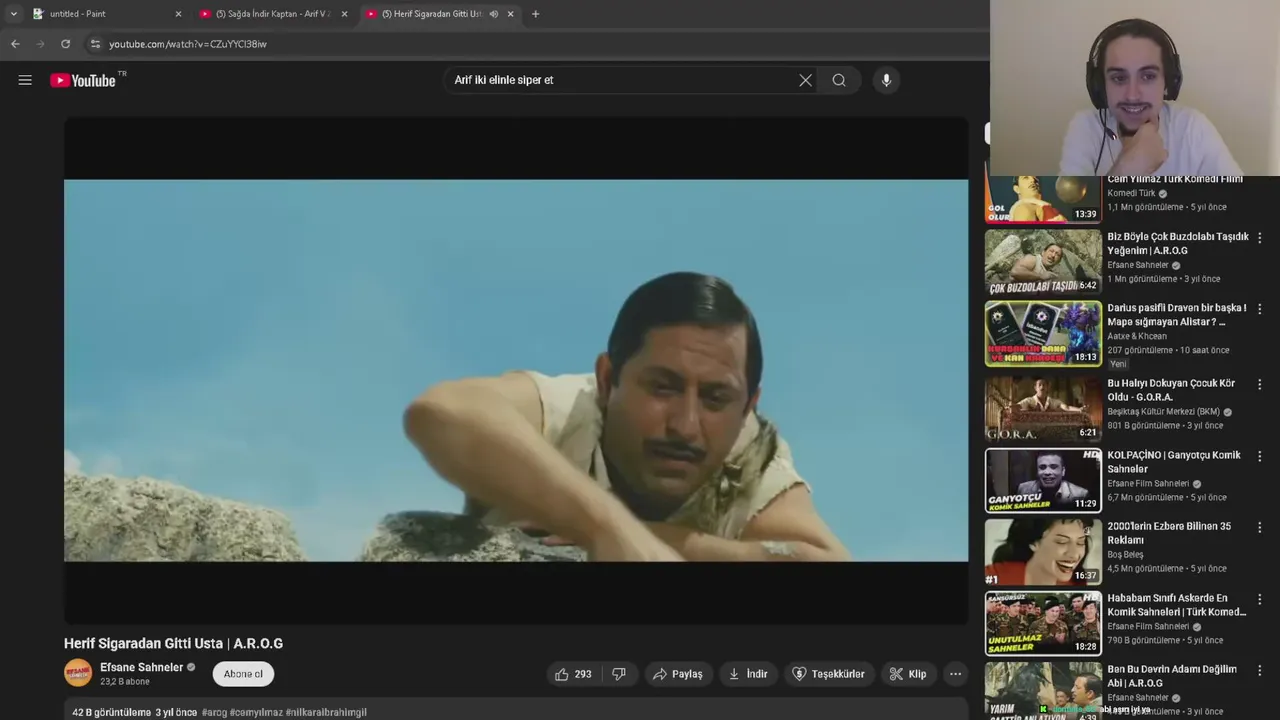Open tab search dropdown arrow
The height and width of the screenshot is (720, 1280).
point(13,14)
